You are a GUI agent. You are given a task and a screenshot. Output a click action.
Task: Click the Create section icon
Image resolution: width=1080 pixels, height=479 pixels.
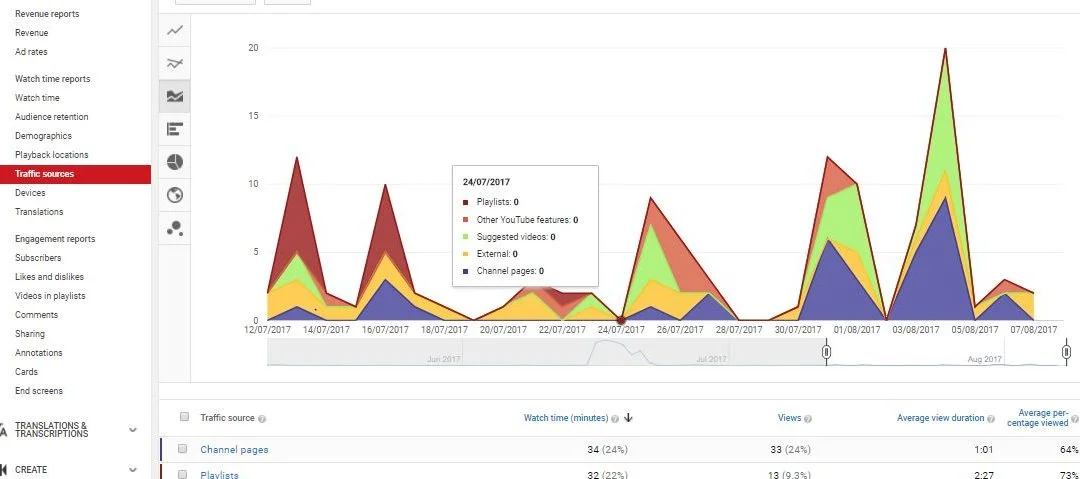click(x=4, y=470)
